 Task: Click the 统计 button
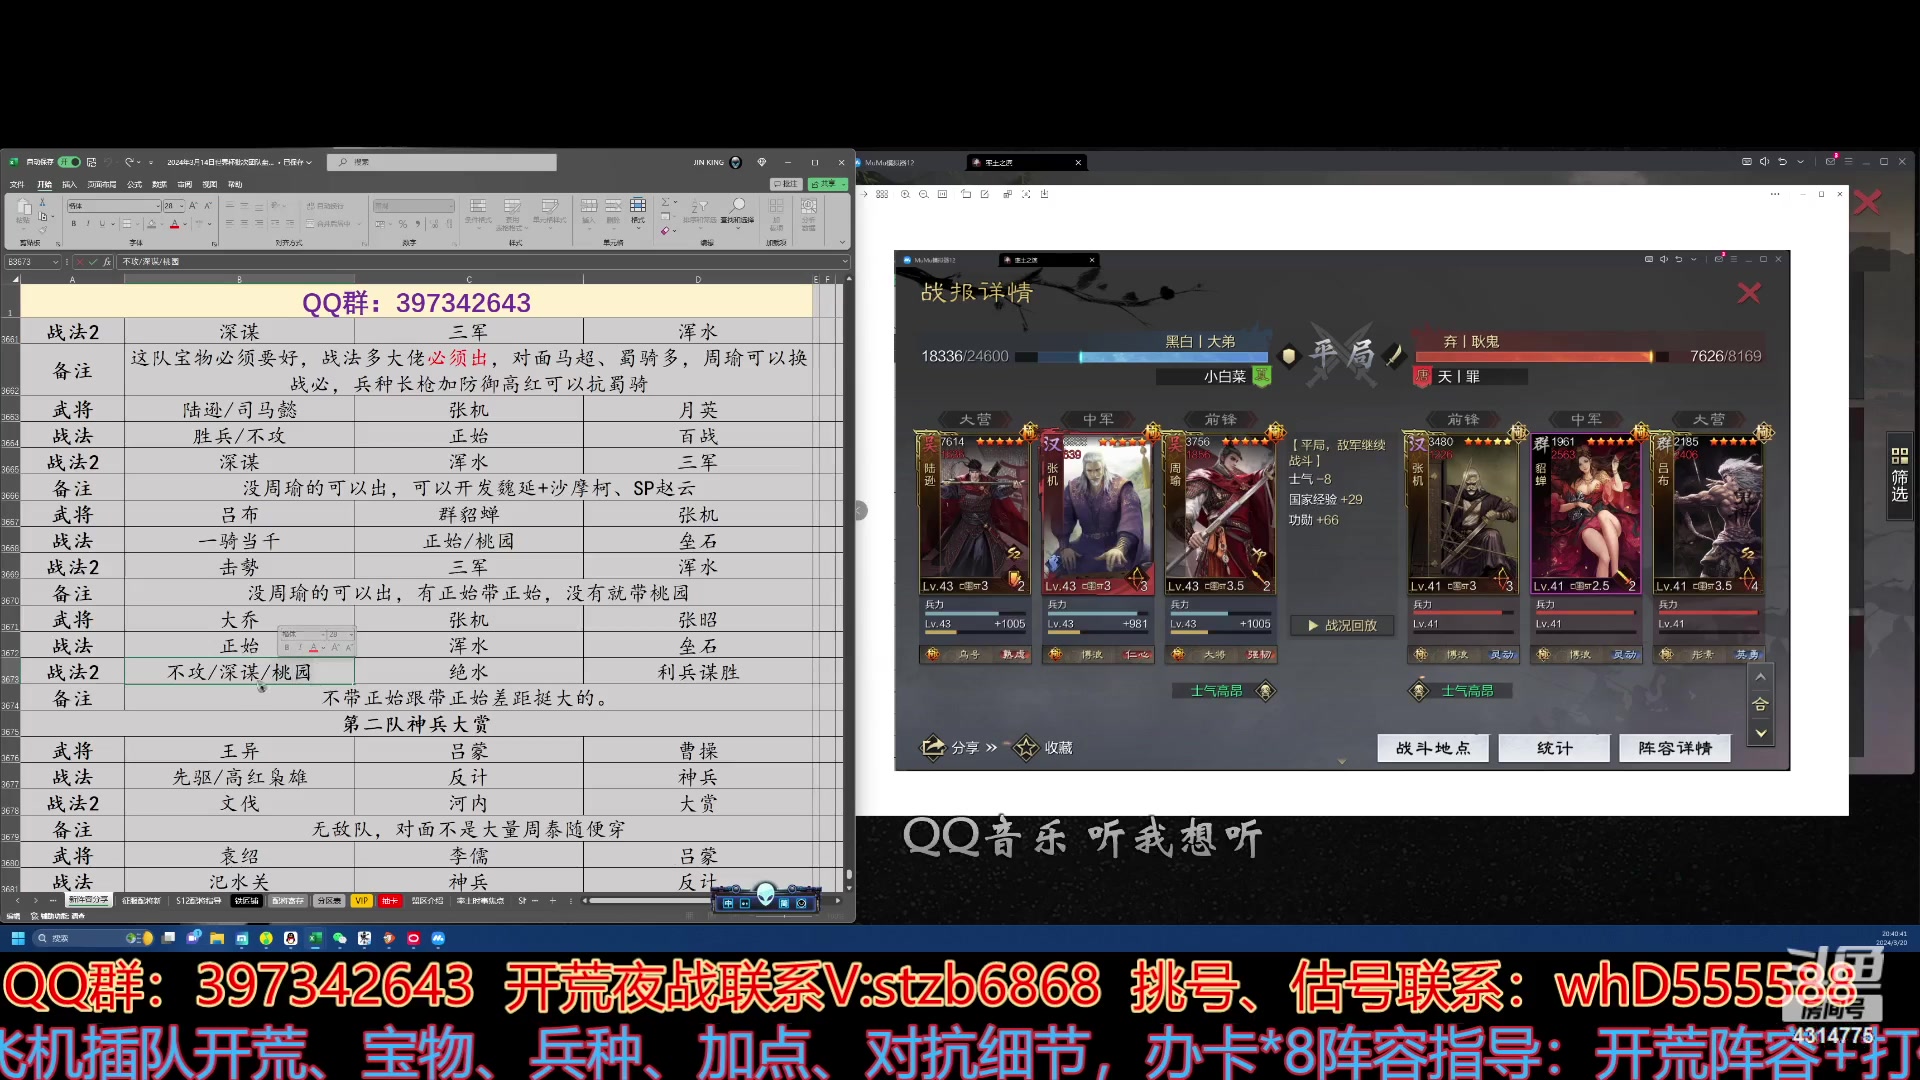(1554, 748)
